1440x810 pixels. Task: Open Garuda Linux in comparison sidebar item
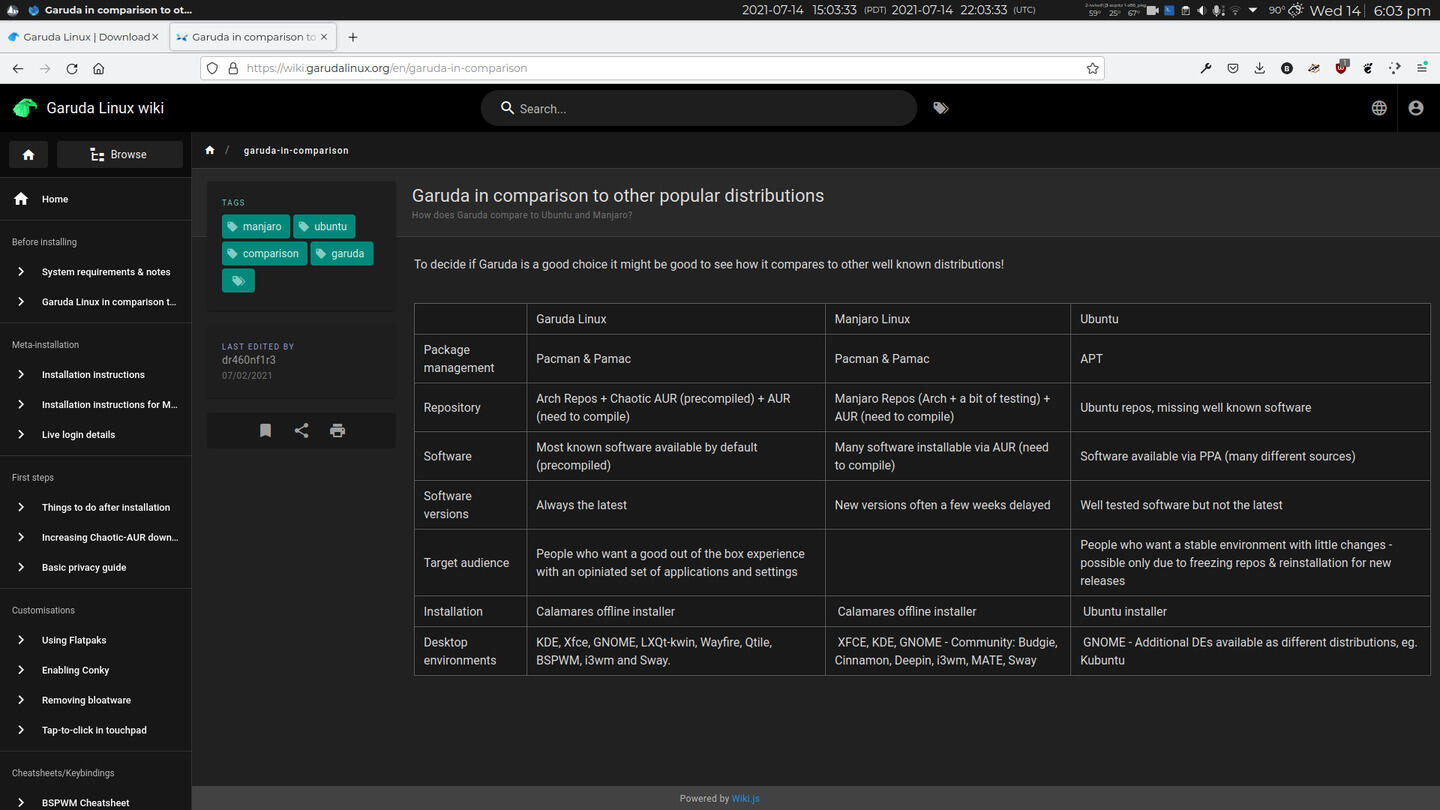click(x=95, y=302)
